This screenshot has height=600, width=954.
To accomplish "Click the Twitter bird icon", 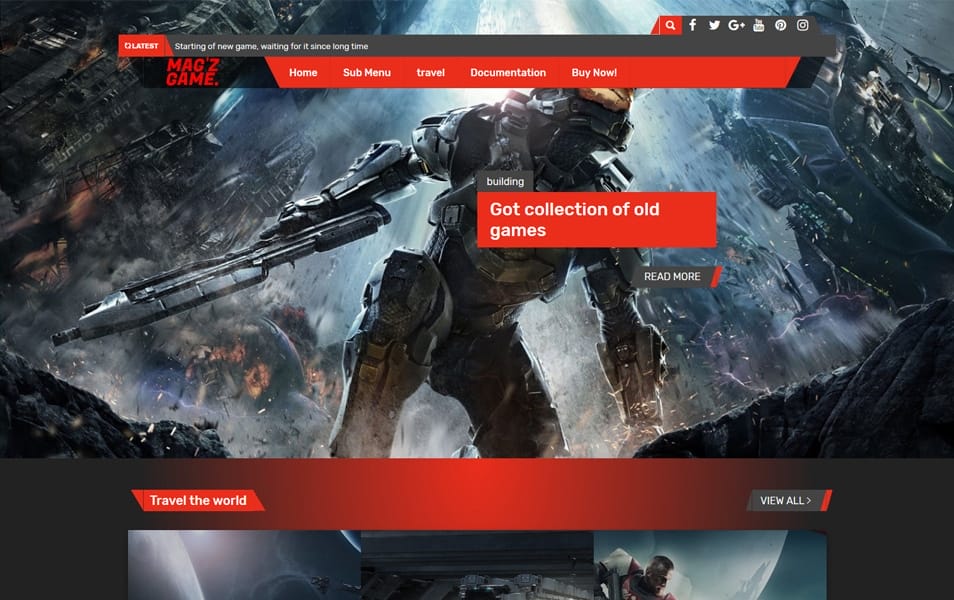I will click(713, 24).
